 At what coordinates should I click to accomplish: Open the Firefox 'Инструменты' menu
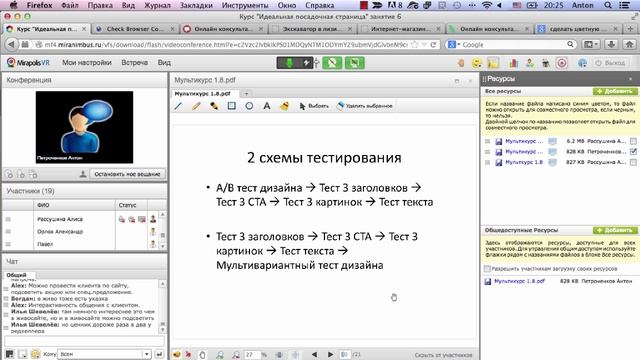click(245, 5)
